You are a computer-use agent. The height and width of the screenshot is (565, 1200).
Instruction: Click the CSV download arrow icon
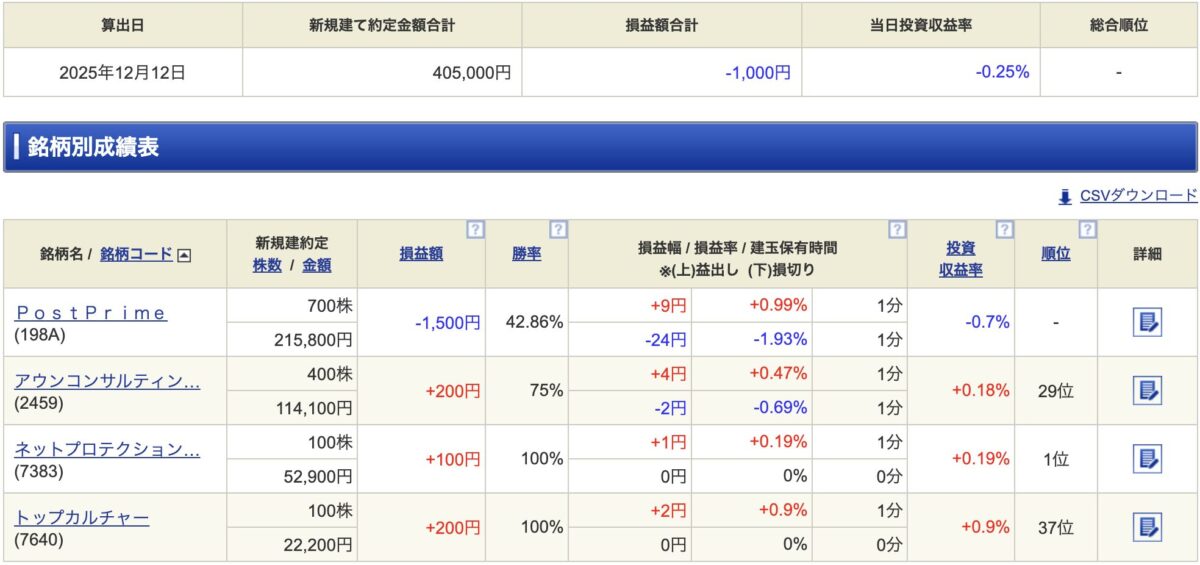(x=1065, y=197)
